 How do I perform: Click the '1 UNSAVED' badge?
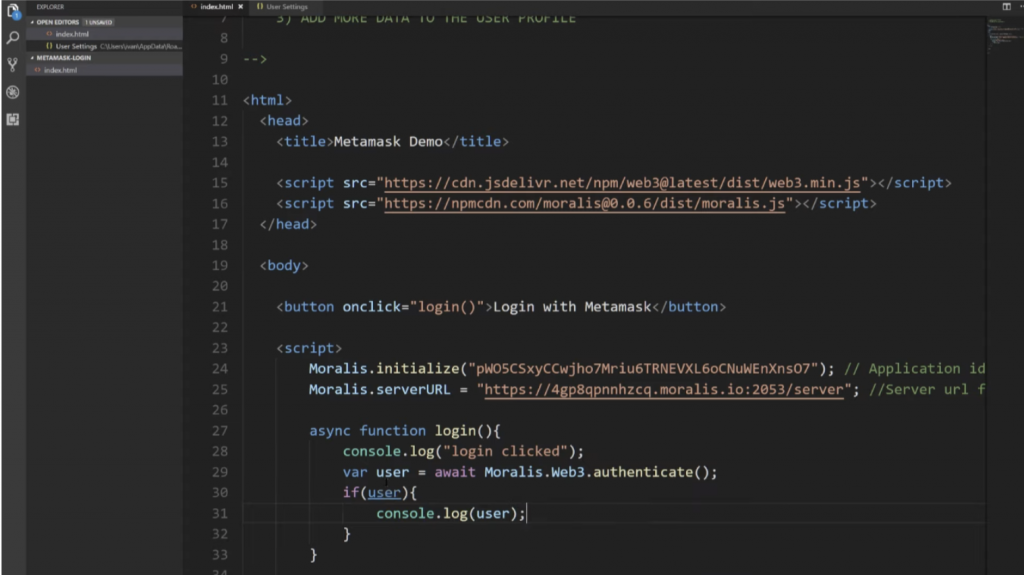[x=98, y=22]
